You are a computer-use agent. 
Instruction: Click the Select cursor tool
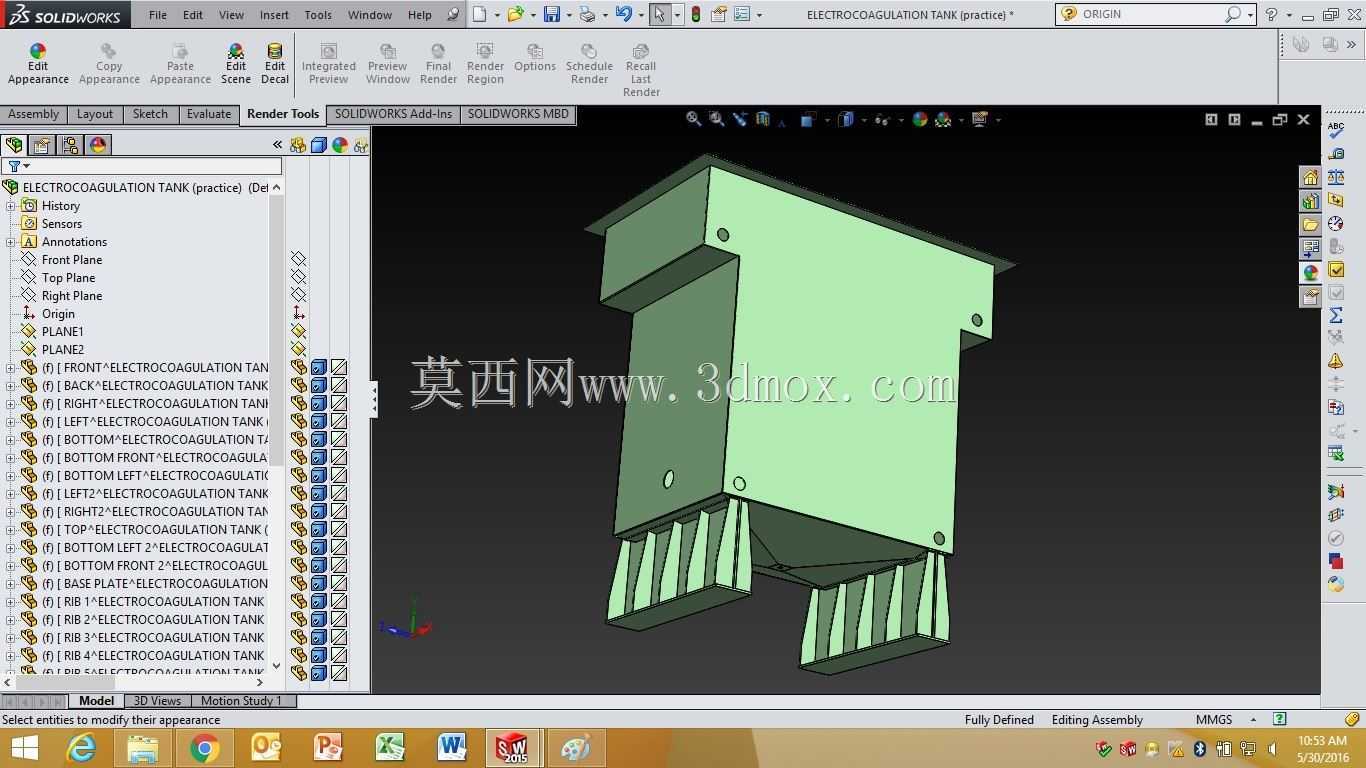tap(659, 14)
